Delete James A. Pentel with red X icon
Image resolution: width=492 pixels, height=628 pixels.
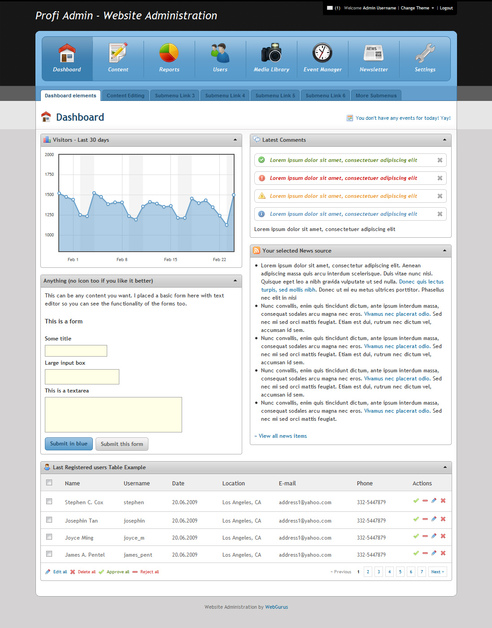443,553
